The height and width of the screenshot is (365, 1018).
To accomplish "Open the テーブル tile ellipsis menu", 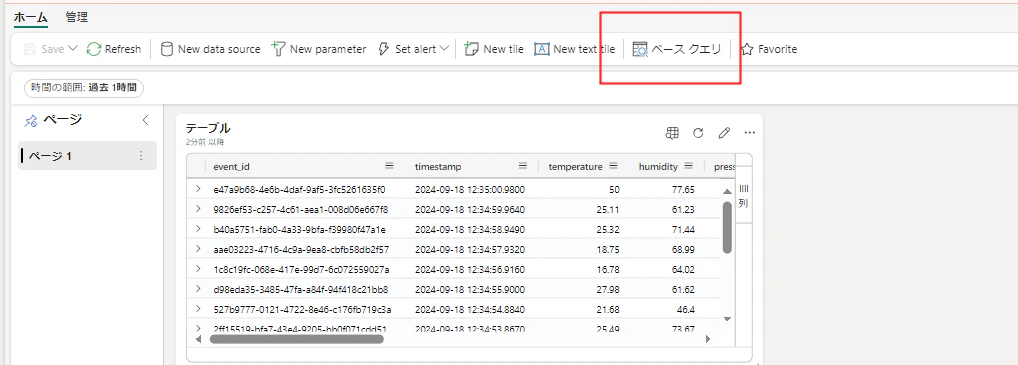I will pyautogui.click(x=750, y=133).
